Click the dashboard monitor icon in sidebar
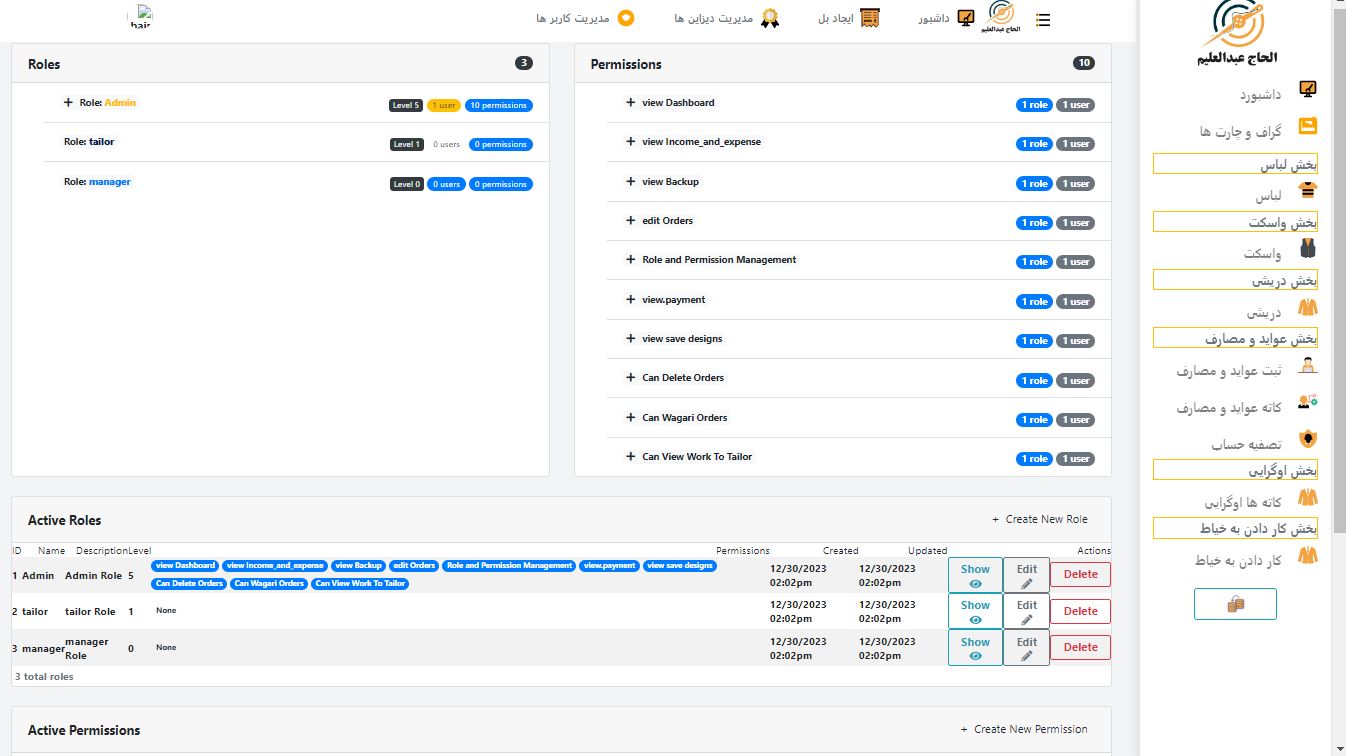Viewport: 1346px width, 756px height. [x=1306, y=90]
